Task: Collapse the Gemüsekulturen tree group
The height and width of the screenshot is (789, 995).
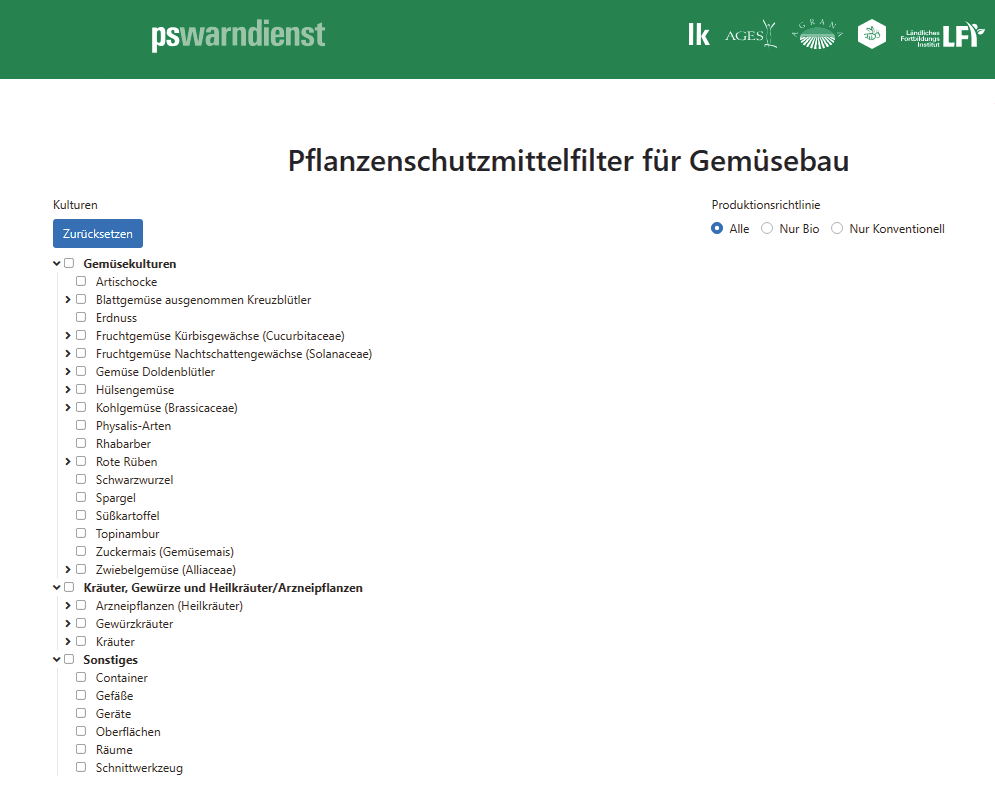Action: click(57, 264)
